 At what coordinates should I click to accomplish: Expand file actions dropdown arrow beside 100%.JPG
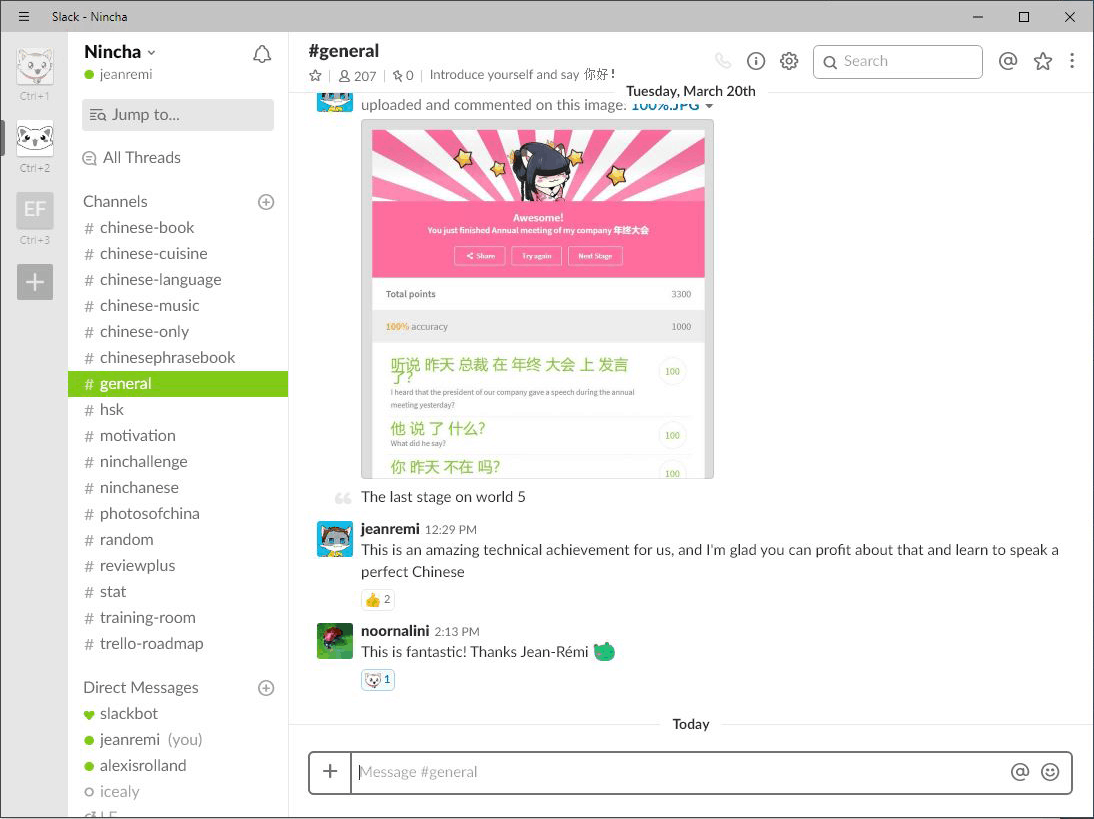pos(710,106)
